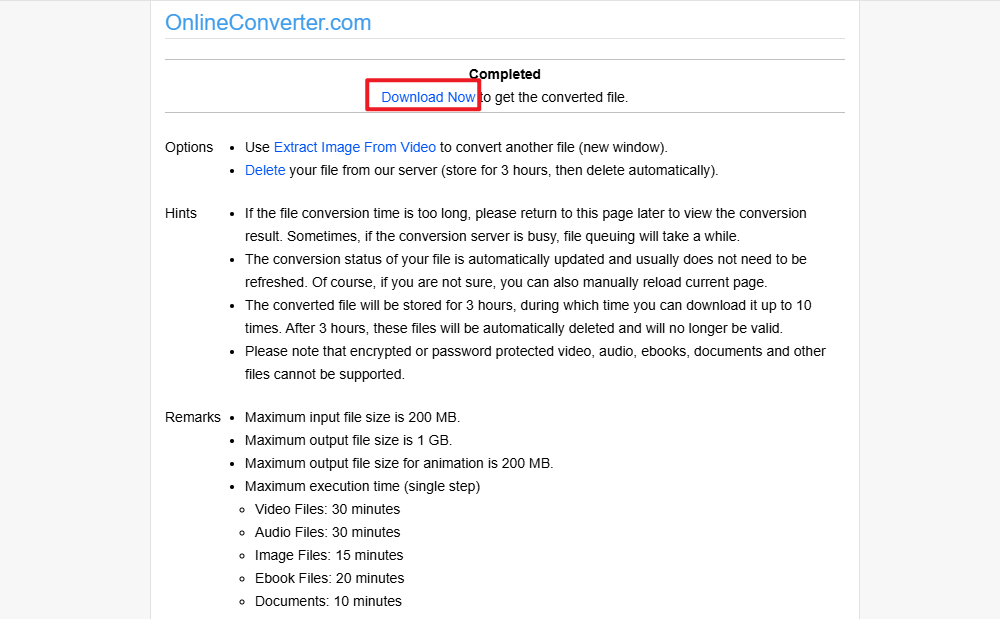This screenshot has width=1000, height=619.
Task: Click Delete link to remove your file
Action: 265,170
